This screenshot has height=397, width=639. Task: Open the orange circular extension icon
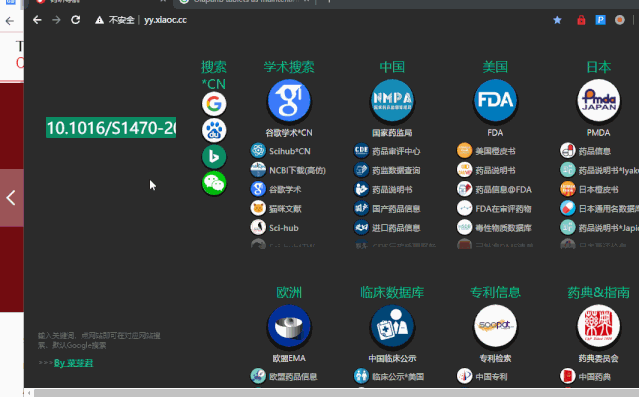619,20
